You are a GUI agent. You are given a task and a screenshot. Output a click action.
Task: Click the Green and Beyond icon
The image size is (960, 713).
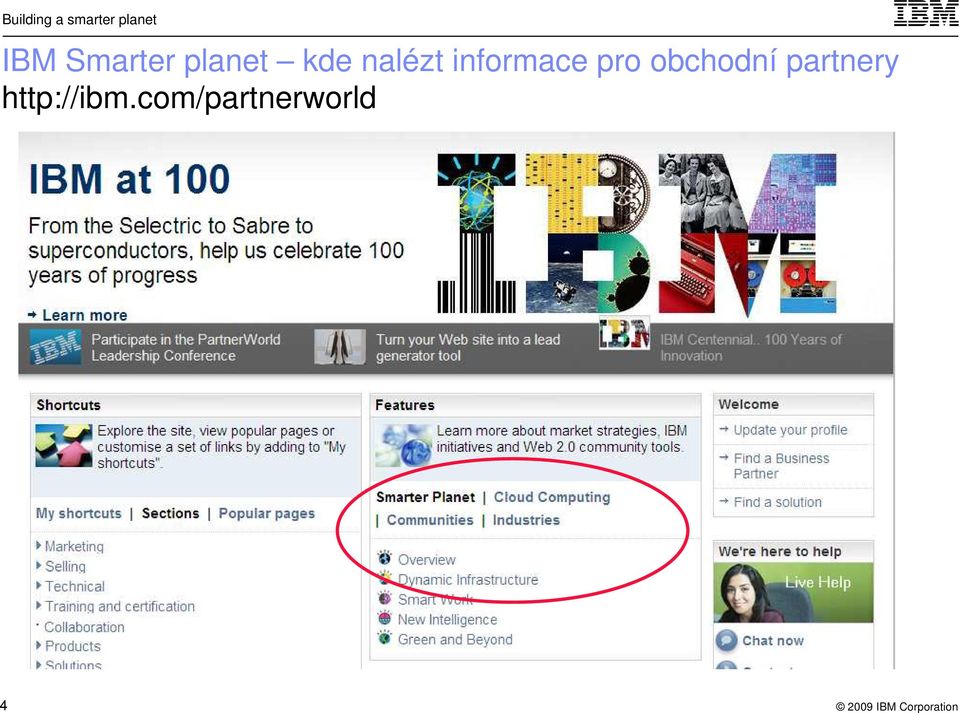(x=384, y=638)
